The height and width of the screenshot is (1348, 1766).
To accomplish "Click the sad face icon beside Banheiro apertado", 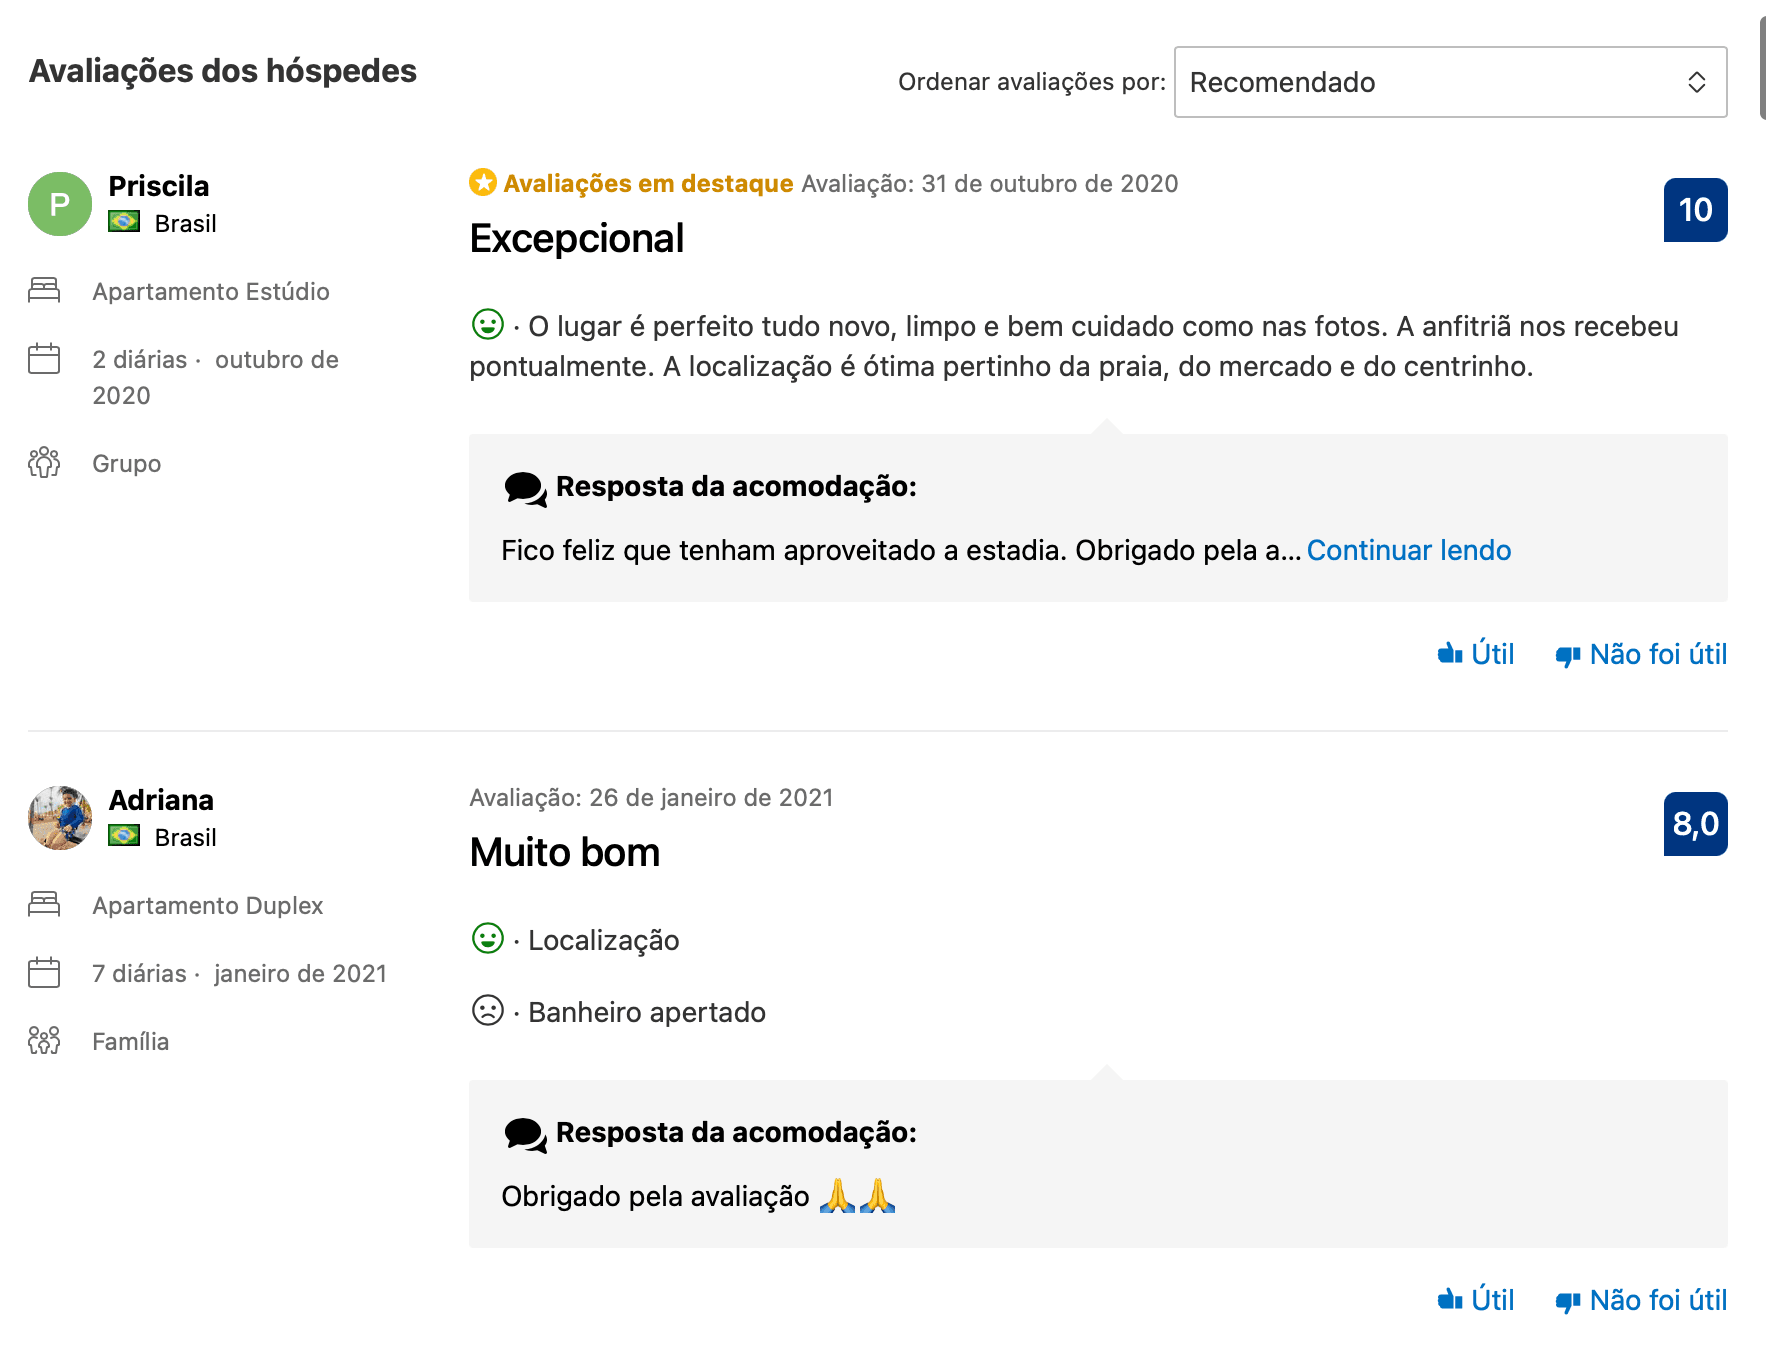I will pyautogui.click(x=488, y=1010).
